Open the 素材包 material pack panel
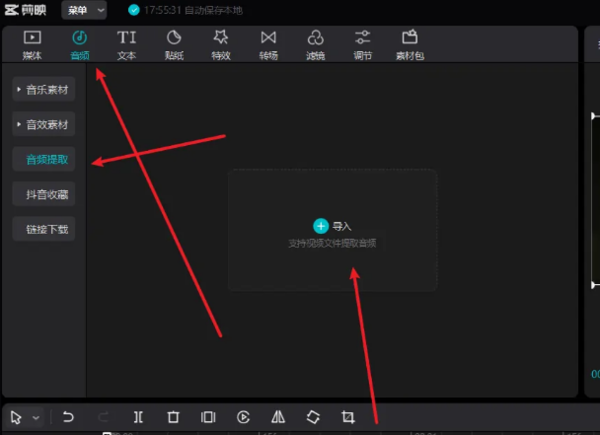Image resolution: width=600 pixels, height=435 pixels. 410,45
